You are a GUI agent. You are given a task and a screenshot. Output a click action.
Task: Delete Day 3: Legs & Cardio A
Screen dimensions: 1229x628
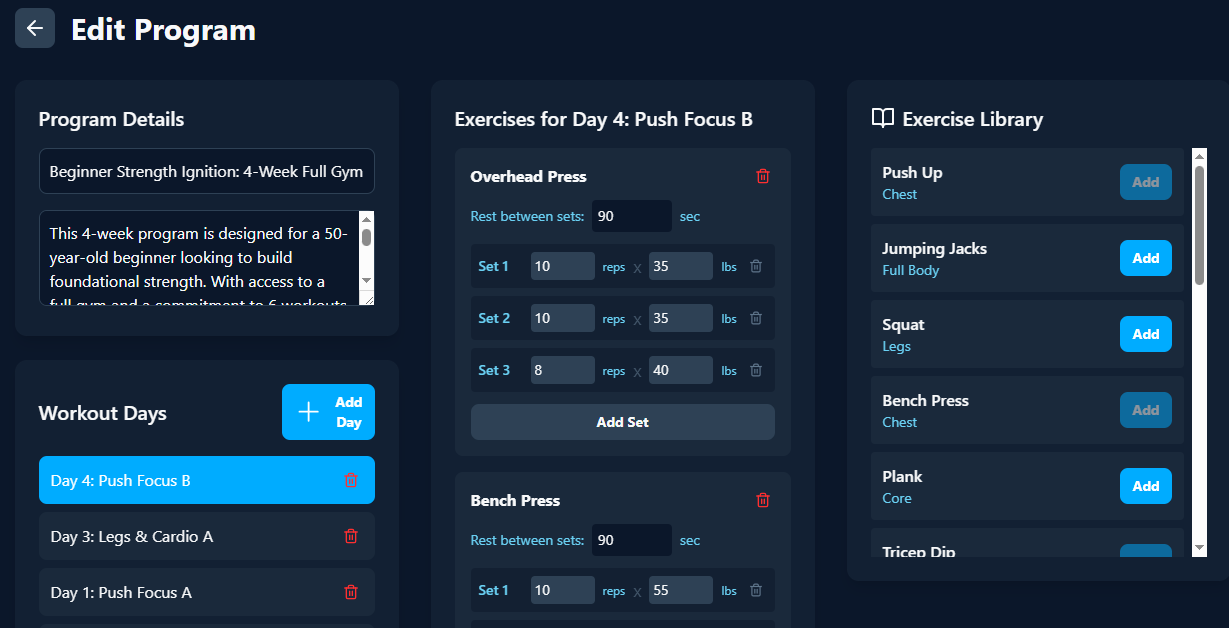(351, 536)
